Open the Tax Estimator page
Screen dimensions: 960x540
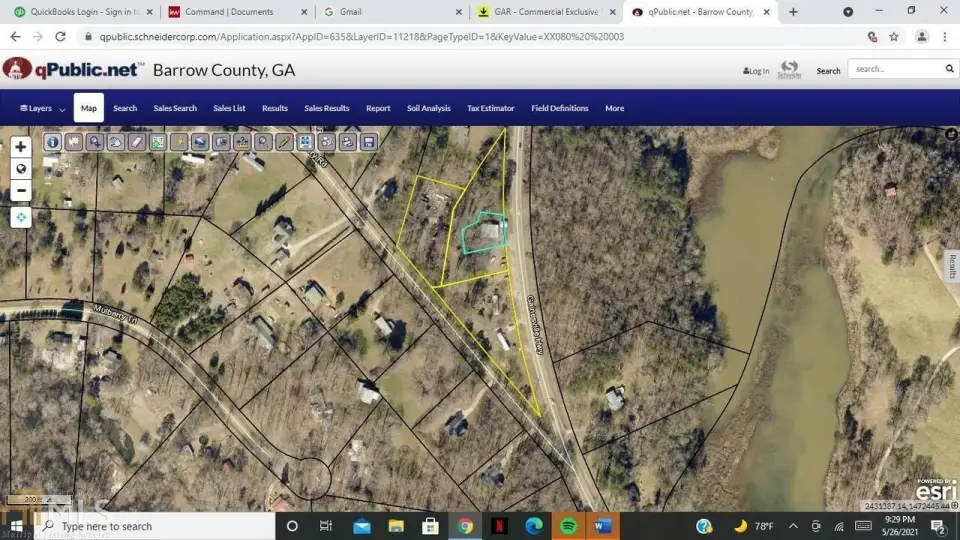(x=490, y=108)
